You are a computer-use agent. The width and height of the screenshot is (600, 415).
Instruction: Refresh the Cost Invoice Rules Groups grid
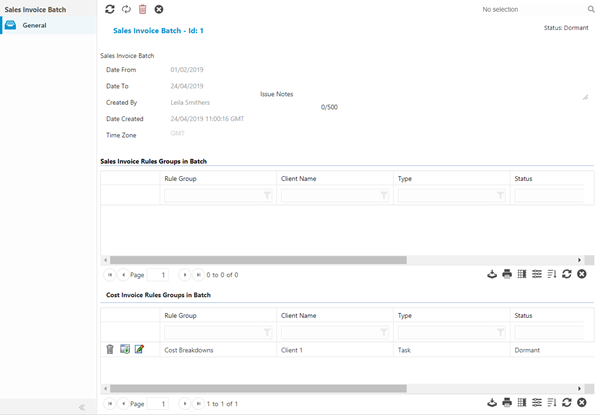tap(567, 403)
